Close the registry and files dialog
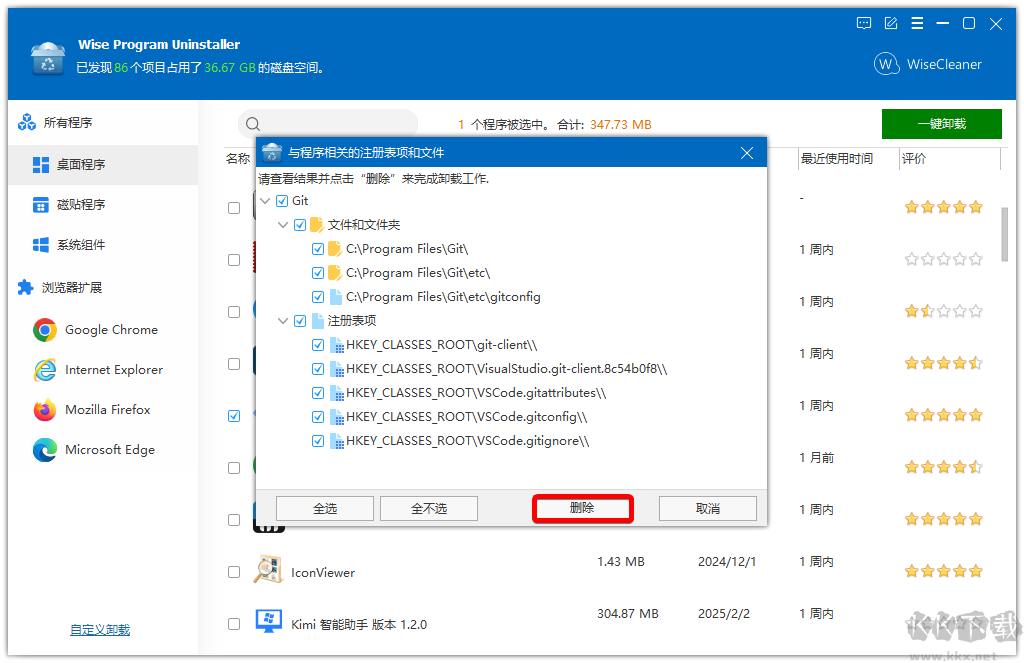Image resolution: width=1024 pixels, height=663 pixels. click(747, 153)
